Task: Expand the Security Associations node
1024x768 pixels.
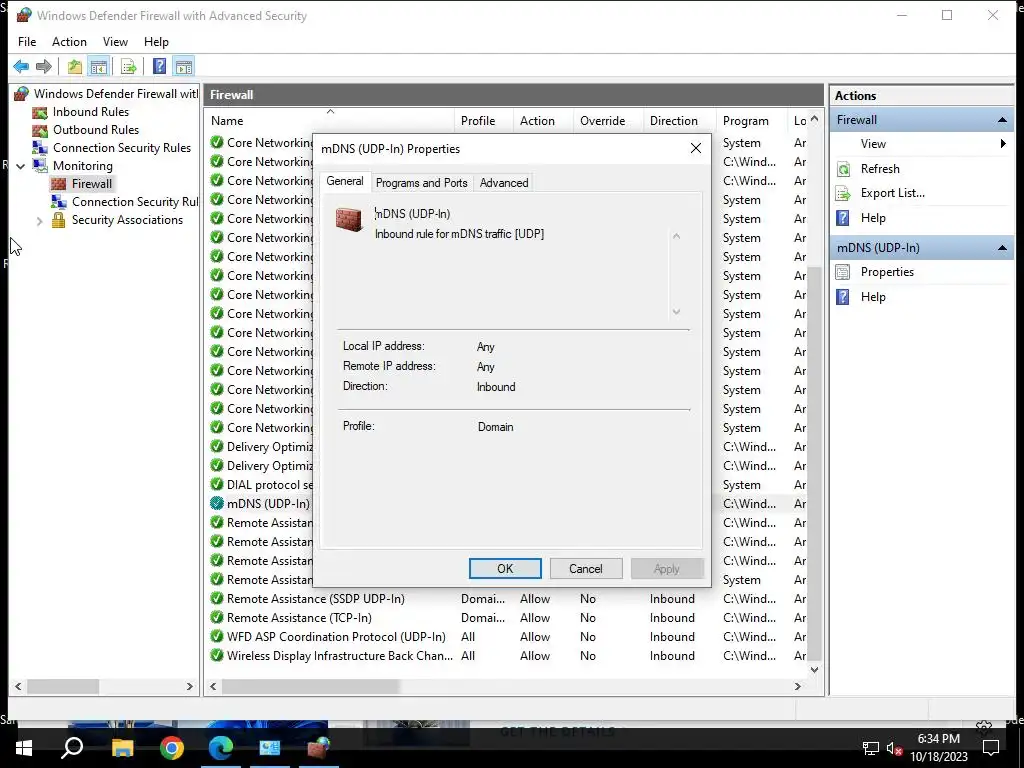Action: click(x=39, y=221)
